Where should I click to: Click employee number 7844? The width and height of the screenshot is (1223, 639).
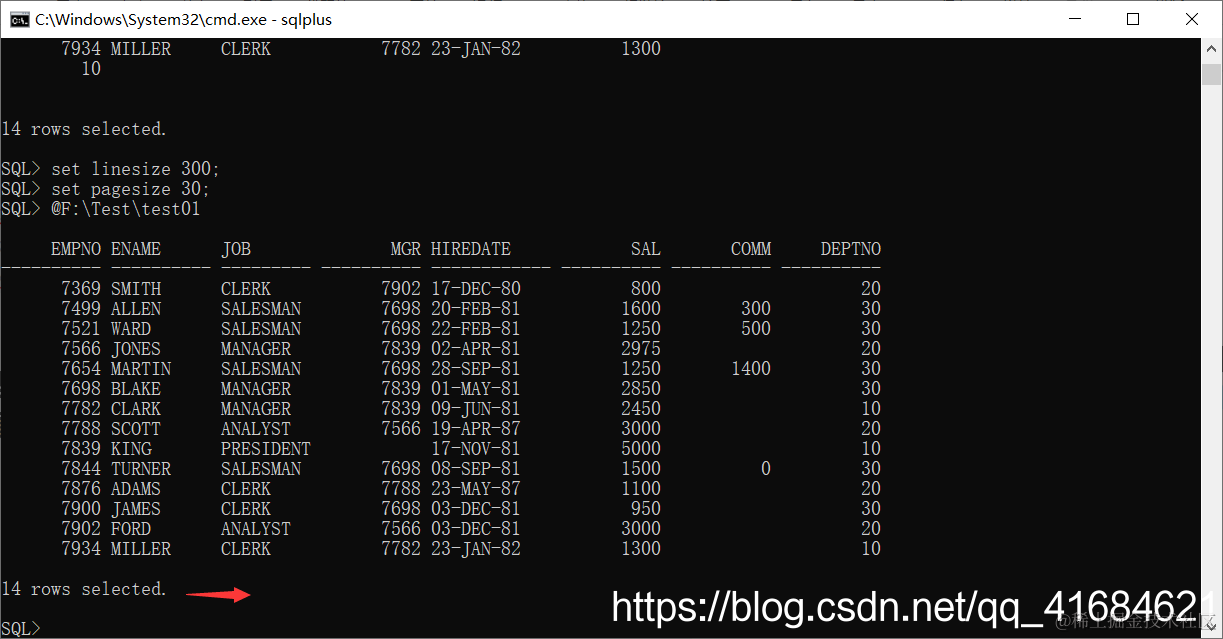81,469
